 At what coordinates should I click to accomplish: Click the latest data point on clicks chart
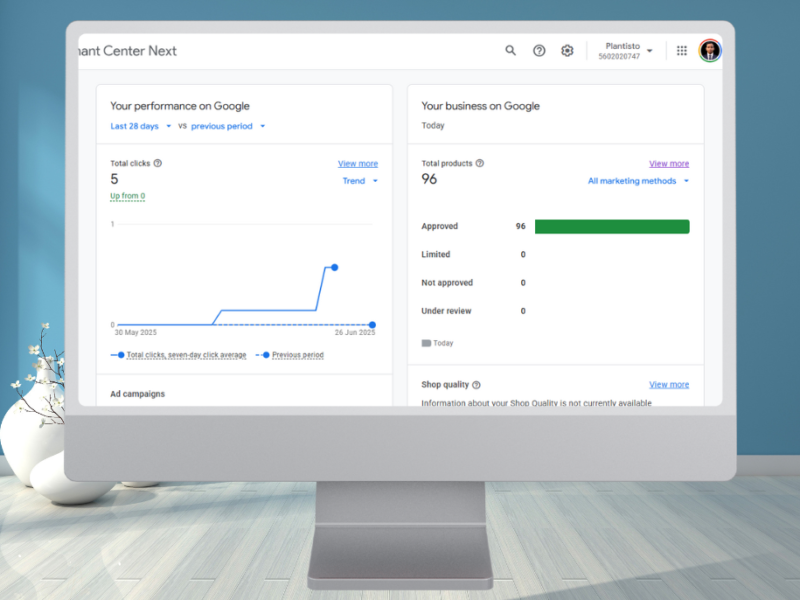(x=335, y=267)
